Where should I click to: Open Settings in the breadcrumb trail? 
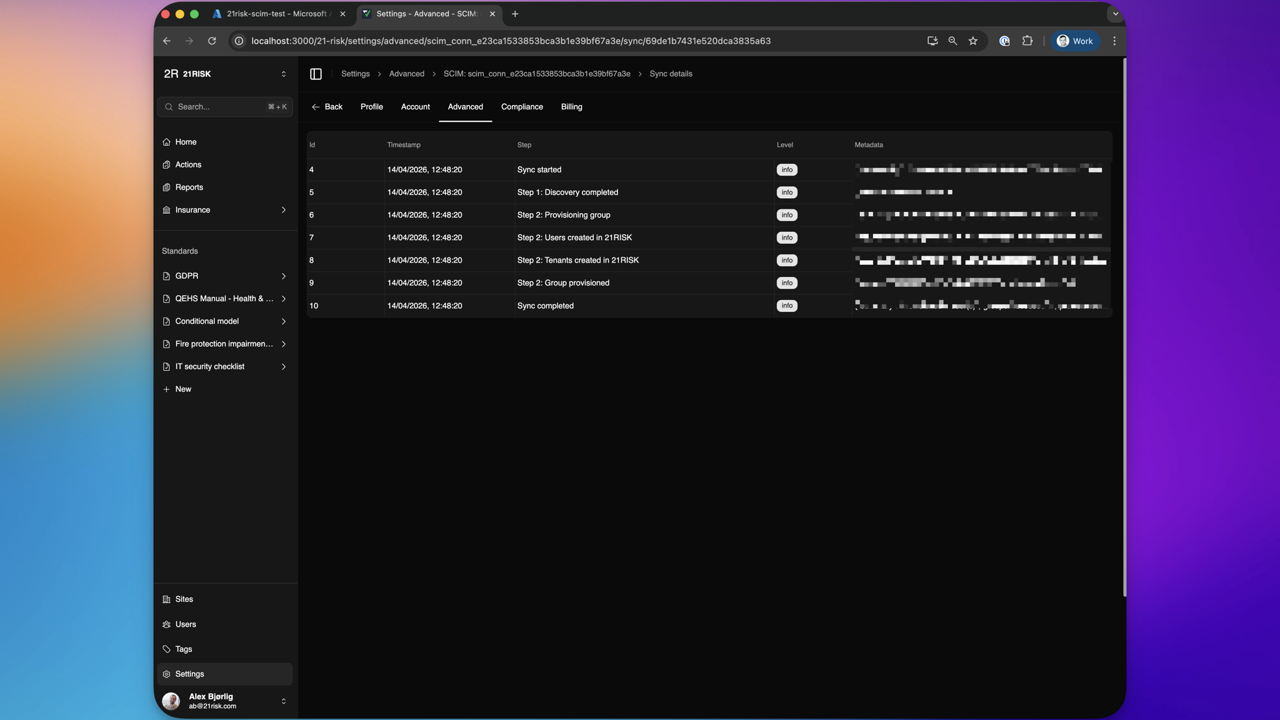pyautogui.click(x=355, y=73)
